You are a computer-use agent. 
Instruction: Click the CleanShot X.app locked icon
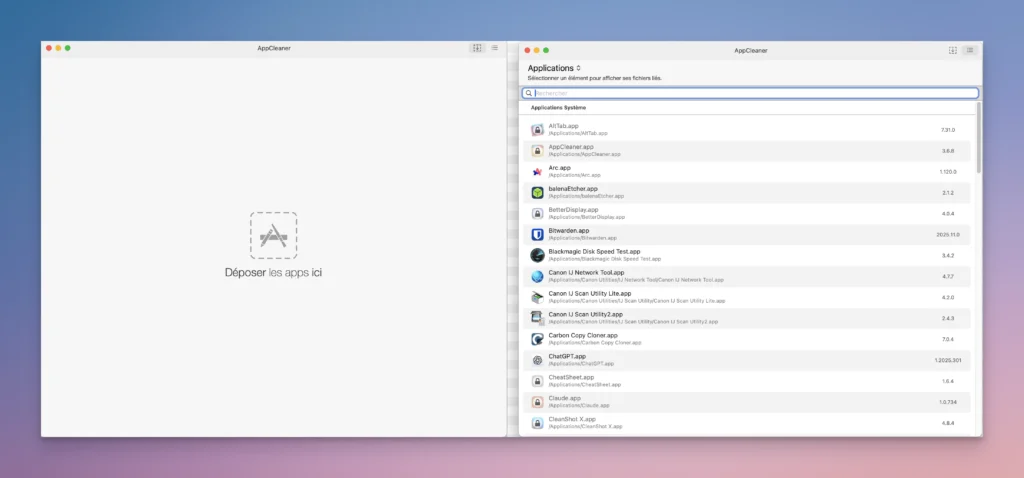tap(537, 422)
